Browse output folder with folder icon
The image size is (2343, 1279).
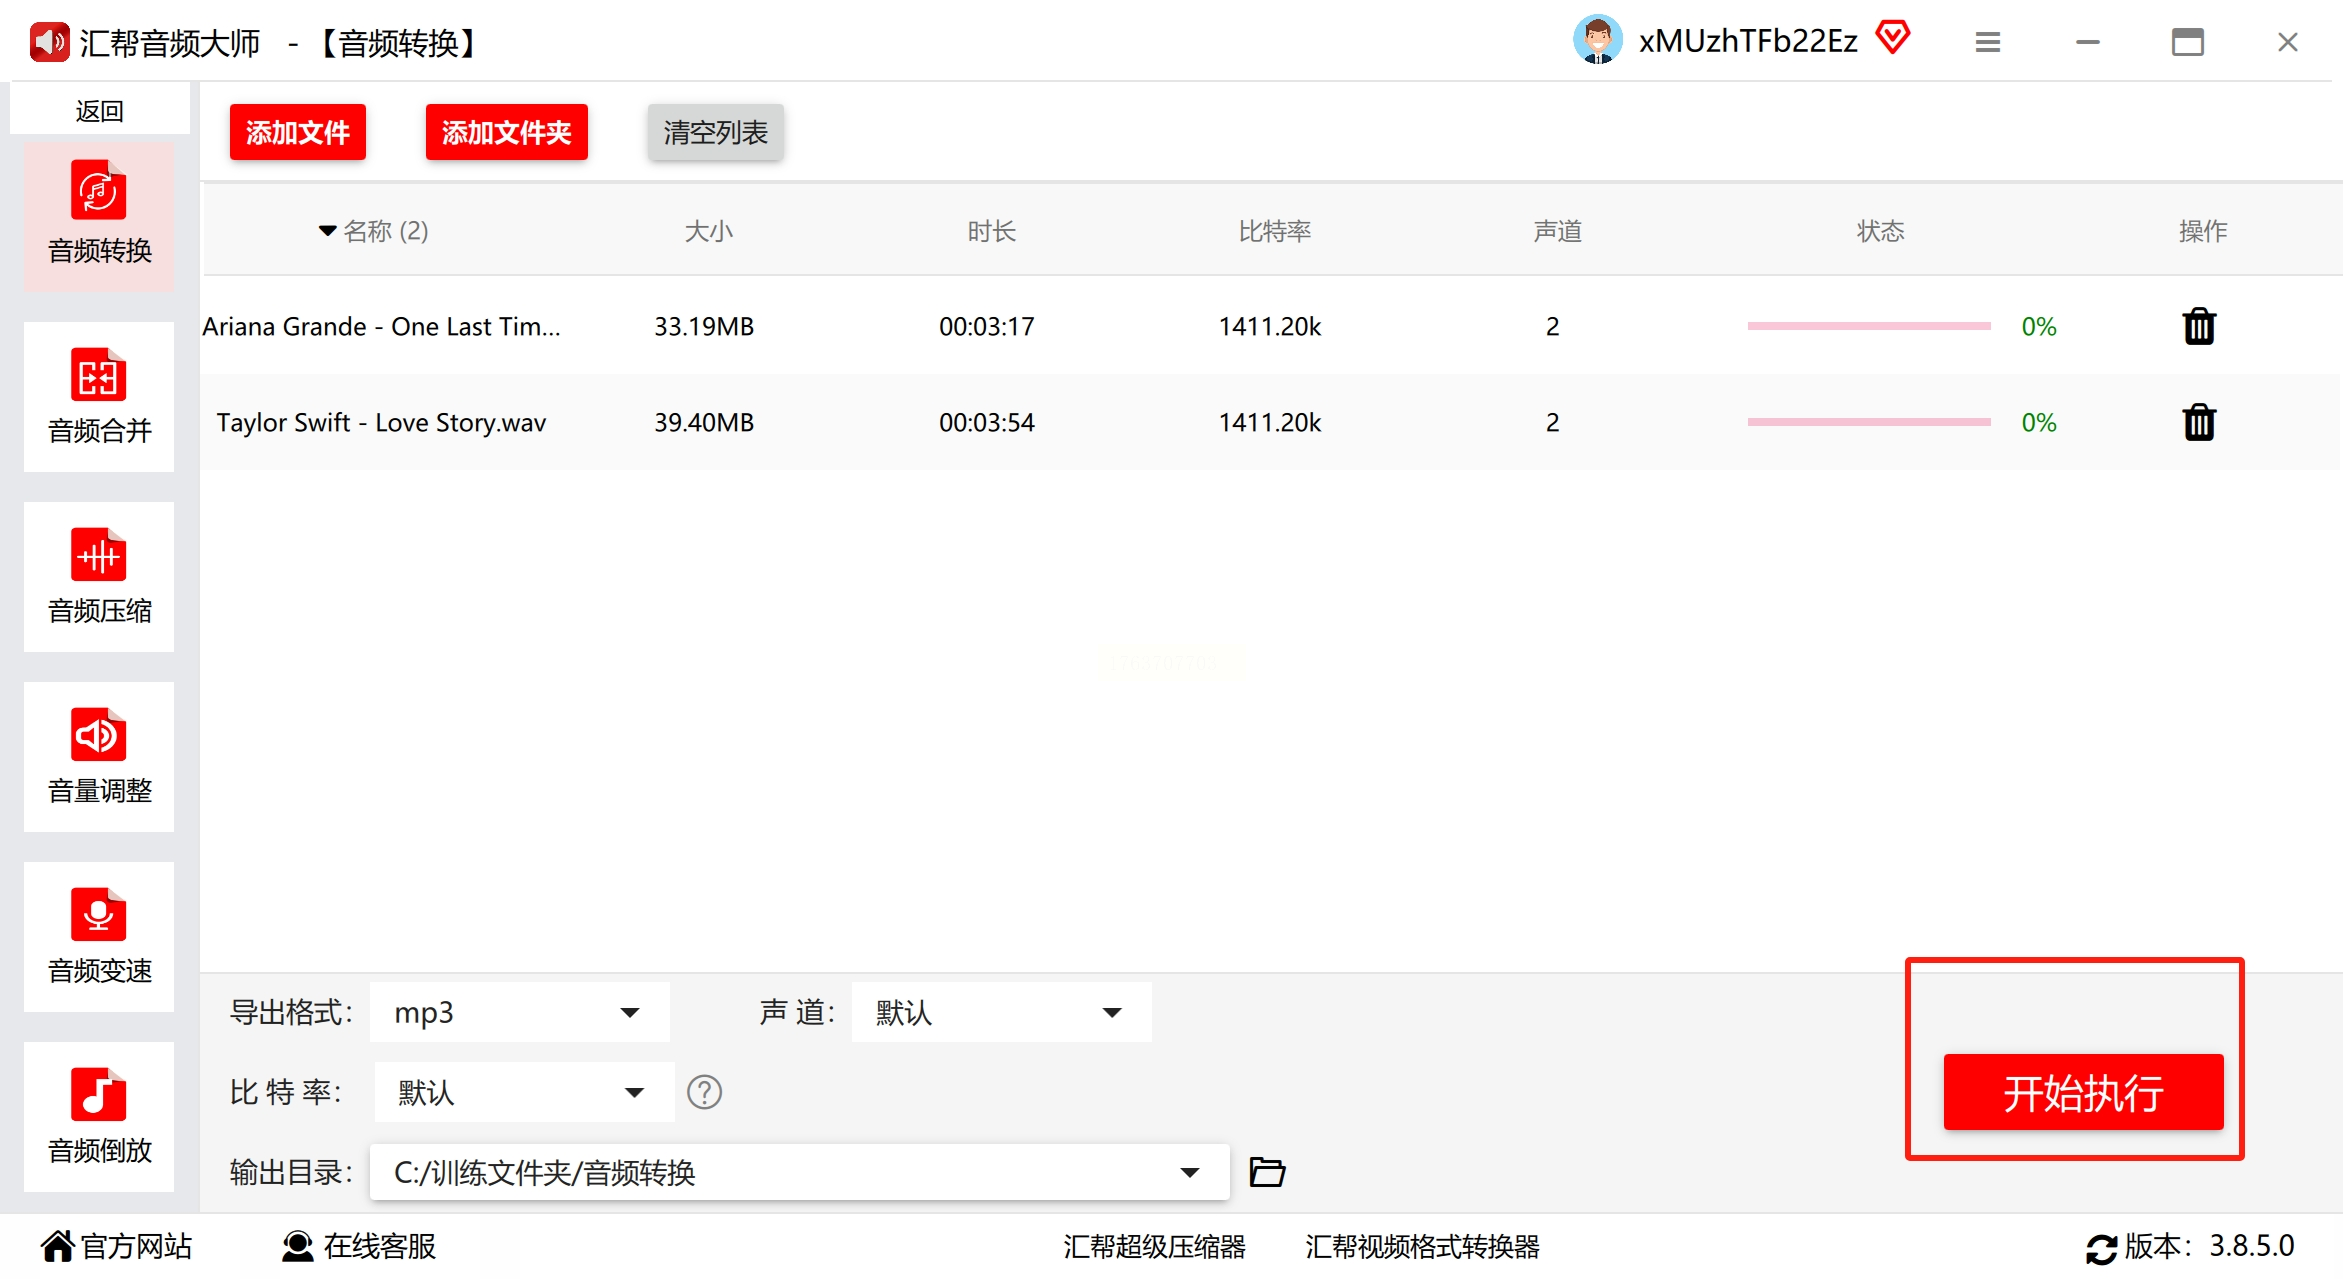tap(1267, 1171)
